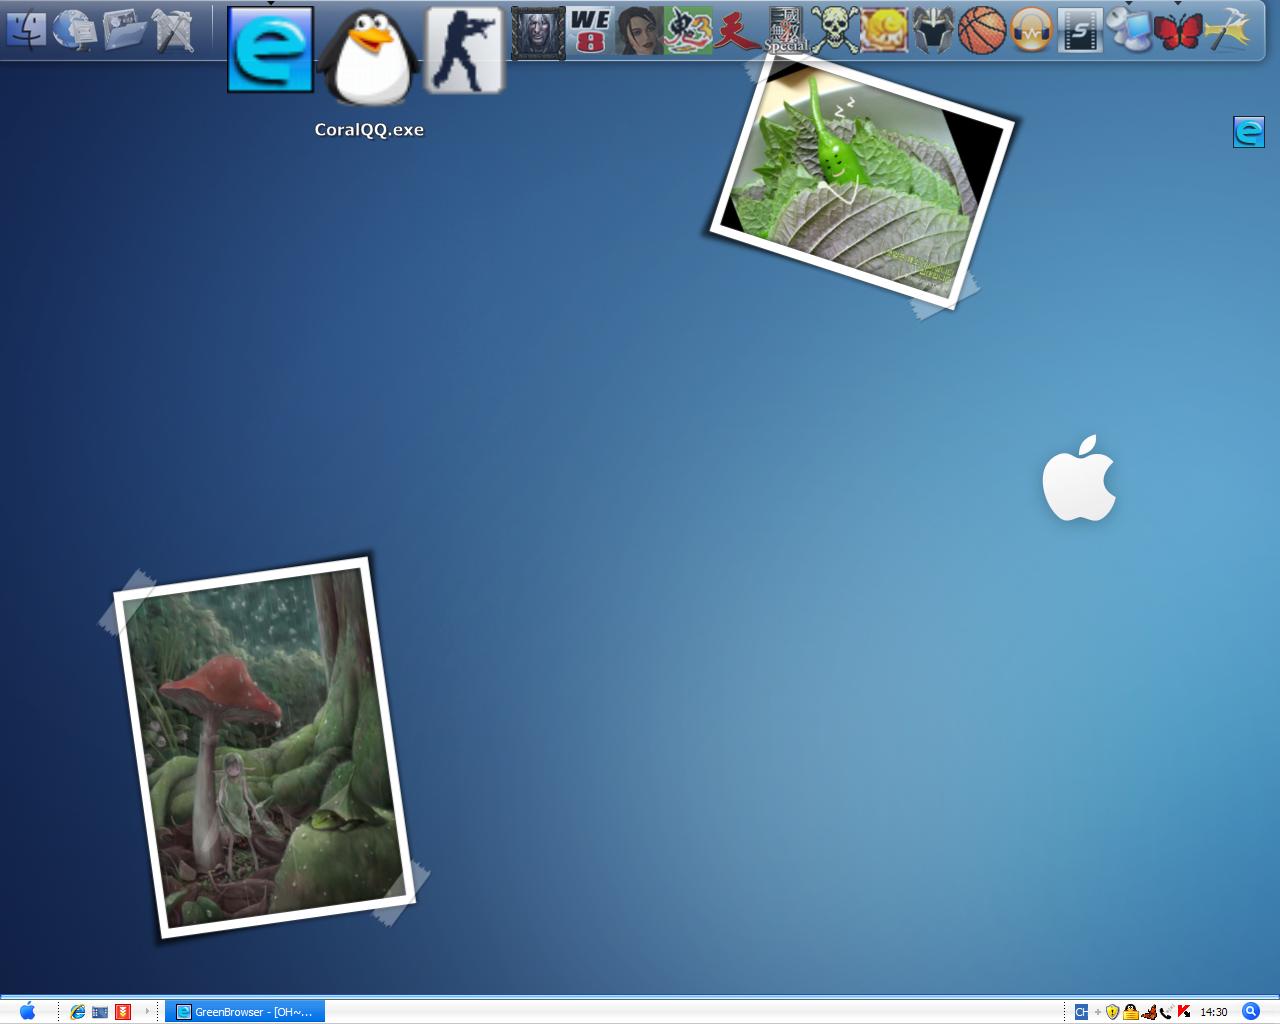This screenshot has height=1024, width=1280.
Task: Click the sleeping green pepper photo
Action: click(862, 180)
